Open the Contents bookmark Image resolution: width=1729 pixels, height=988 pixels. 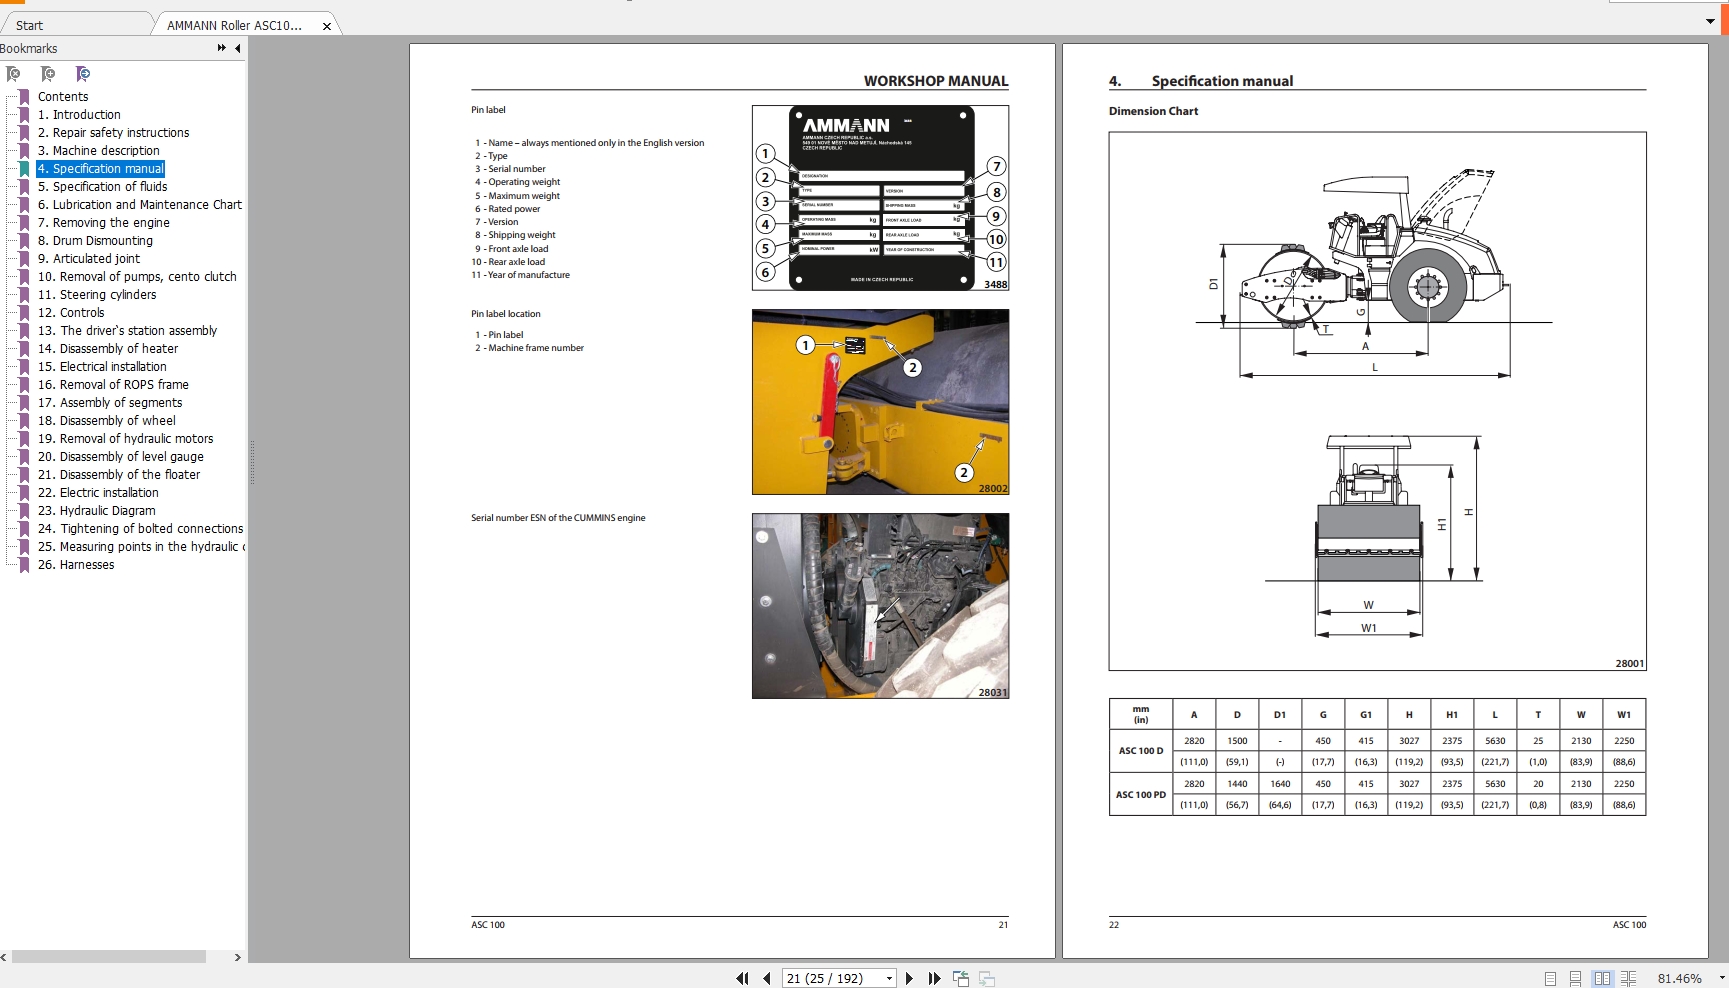(x=63, y=97)
